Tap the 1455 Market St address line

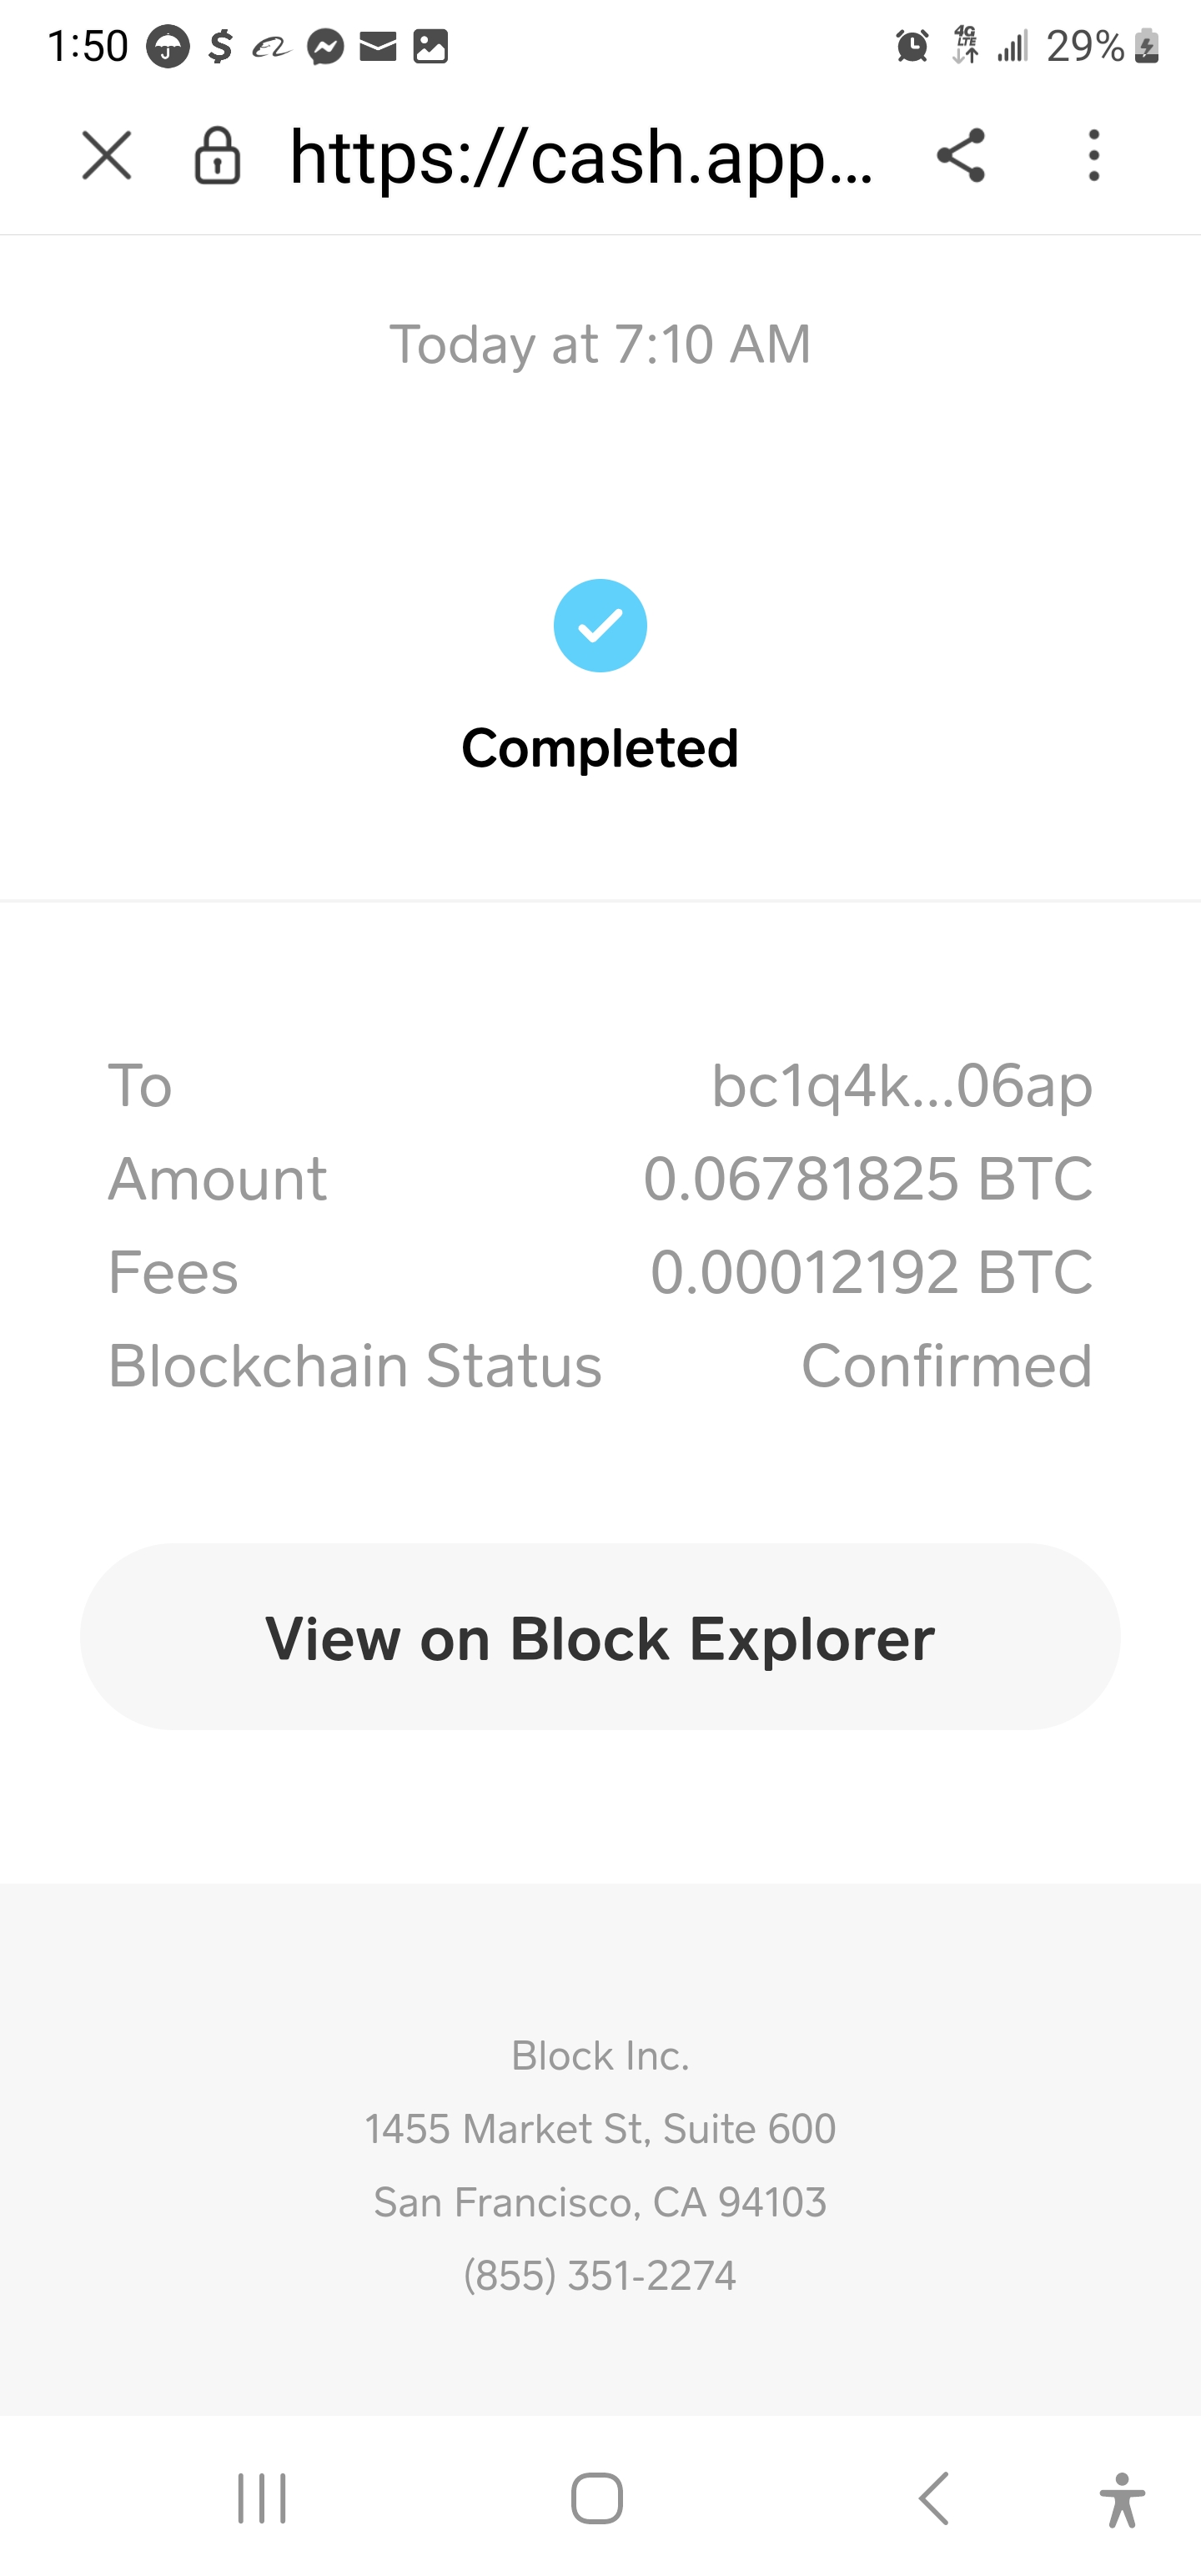tap(600, 2129)
